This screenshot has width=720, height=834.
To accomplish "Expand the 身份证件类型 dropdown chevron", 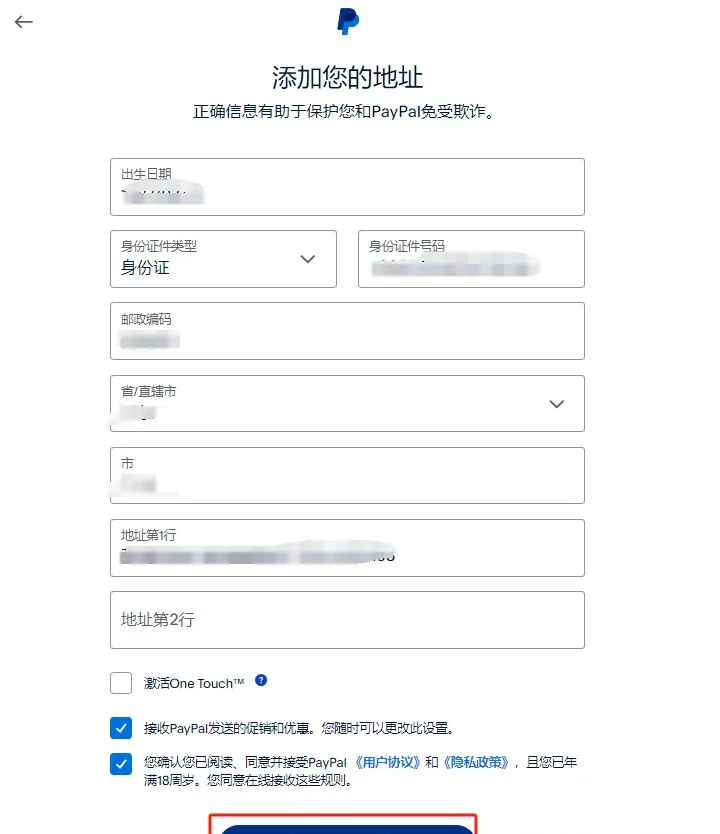I will click(x=308, y=259).
